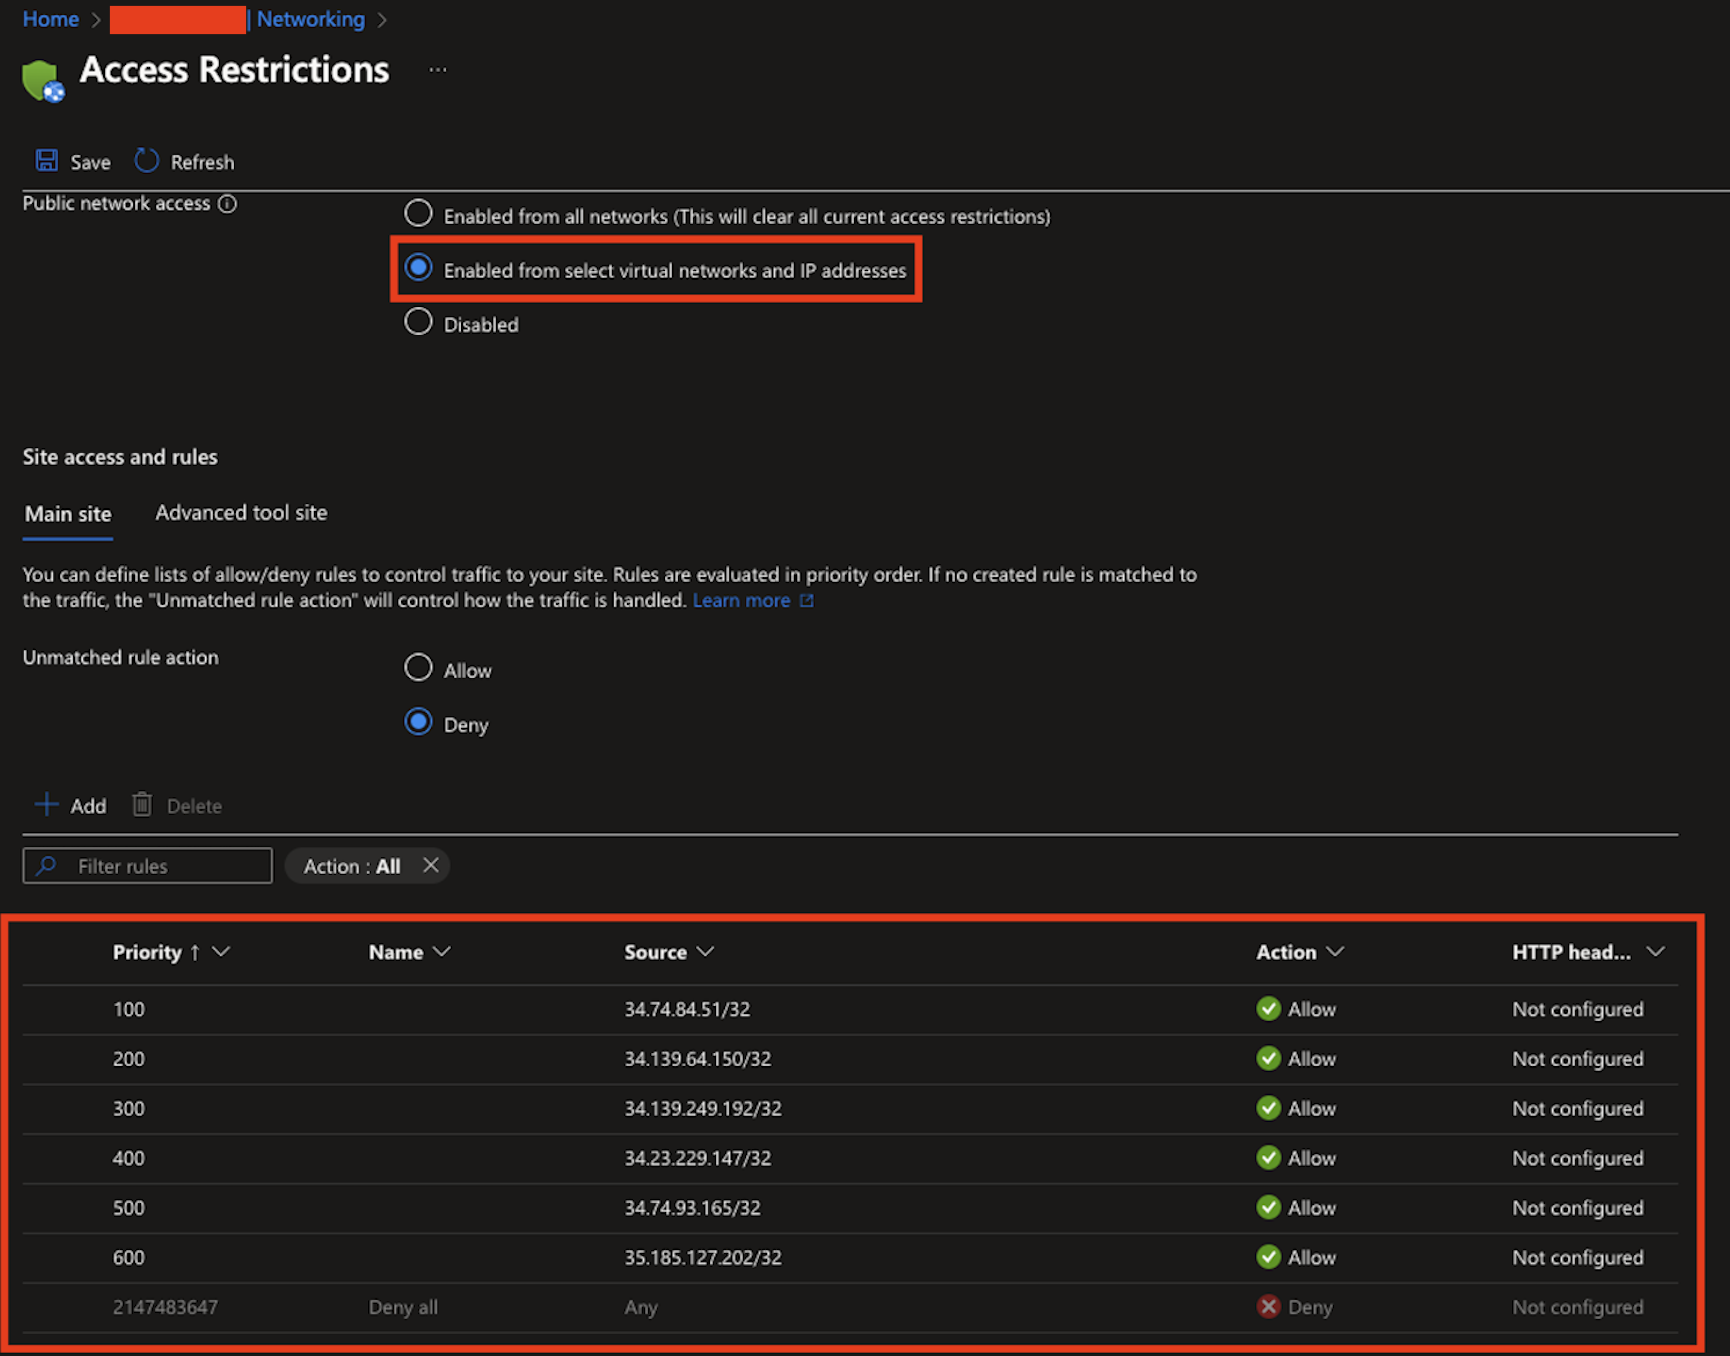The height and width of the screenshot is (1356, 1730).
Task: Select Enabled from all networks
Action: [x=418, y=213]
